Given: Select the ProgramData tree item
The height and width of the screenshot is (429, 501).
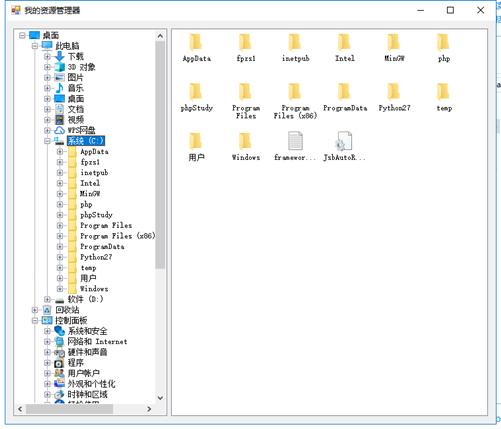Looking at the screenshot, I should (102, 247).
